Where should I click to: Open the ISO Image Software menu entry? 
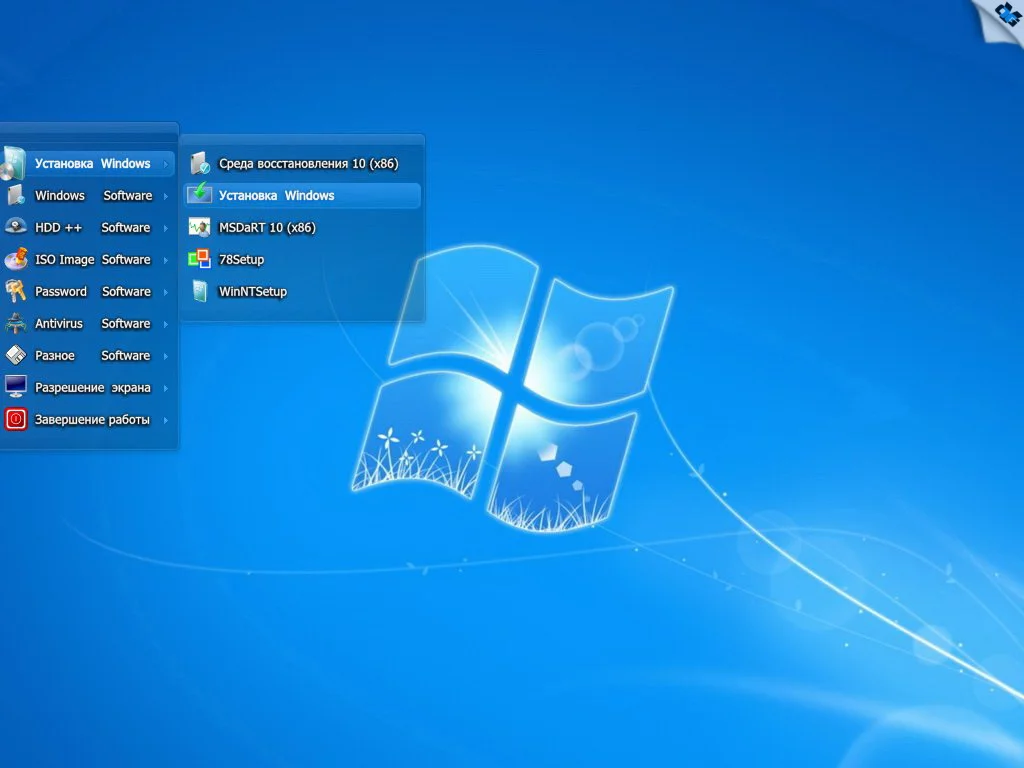point(88,259)
